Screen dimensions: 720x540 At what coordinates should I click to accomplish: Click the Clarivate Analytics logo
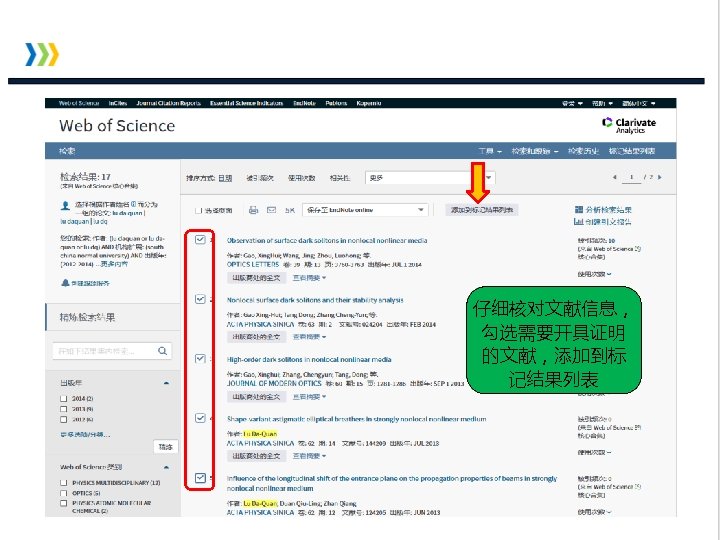(x=629, y=125)
